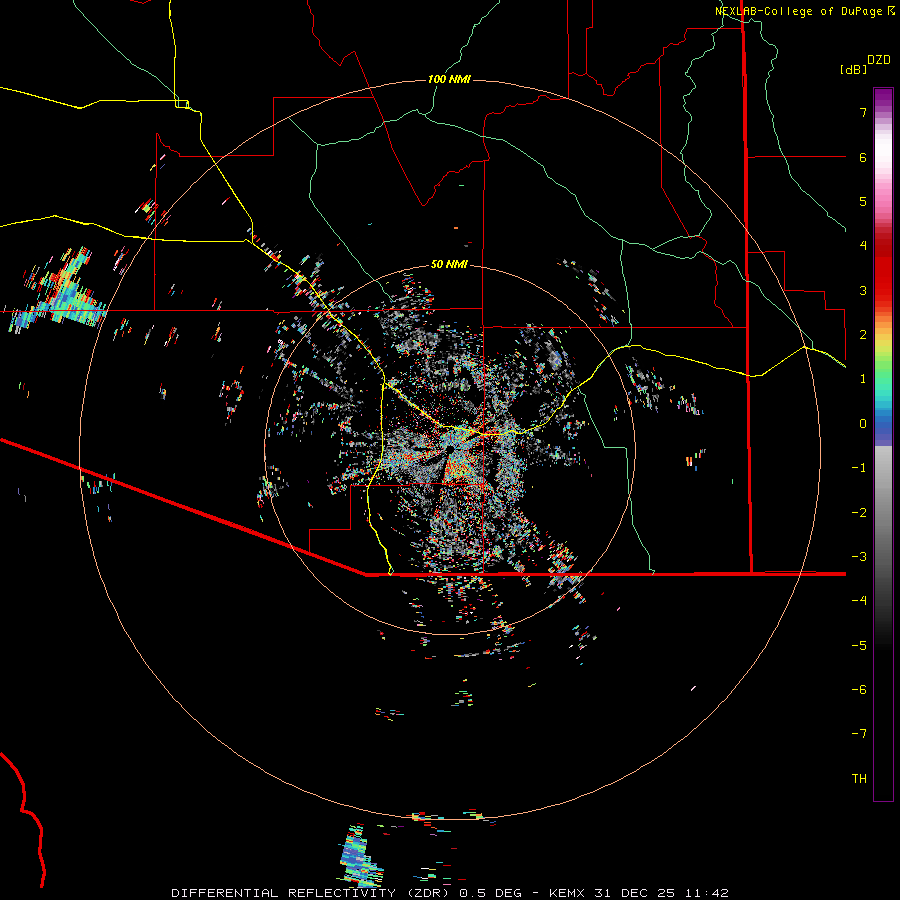Click the 3 value on color scale
The image size is (900, 900).
tap(863, 290)
